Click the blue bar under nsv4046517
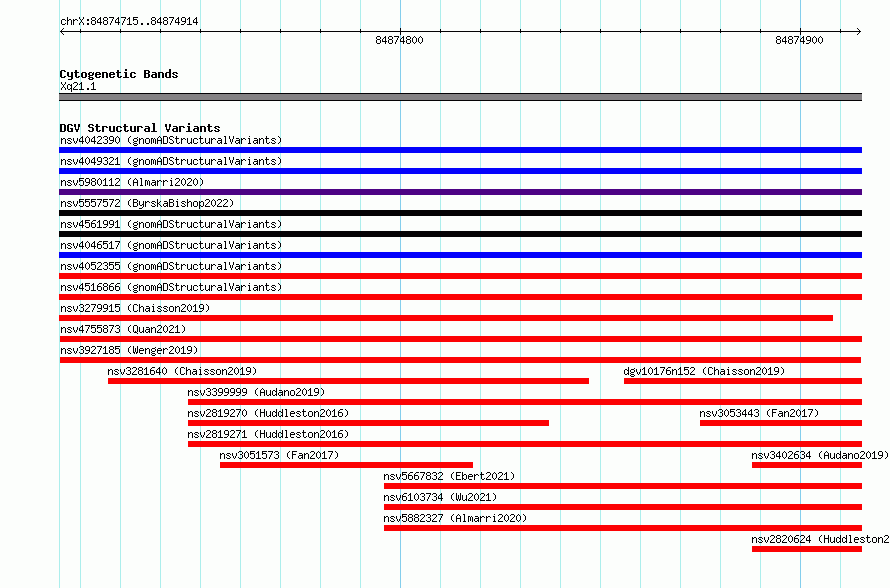 (460, 255)
